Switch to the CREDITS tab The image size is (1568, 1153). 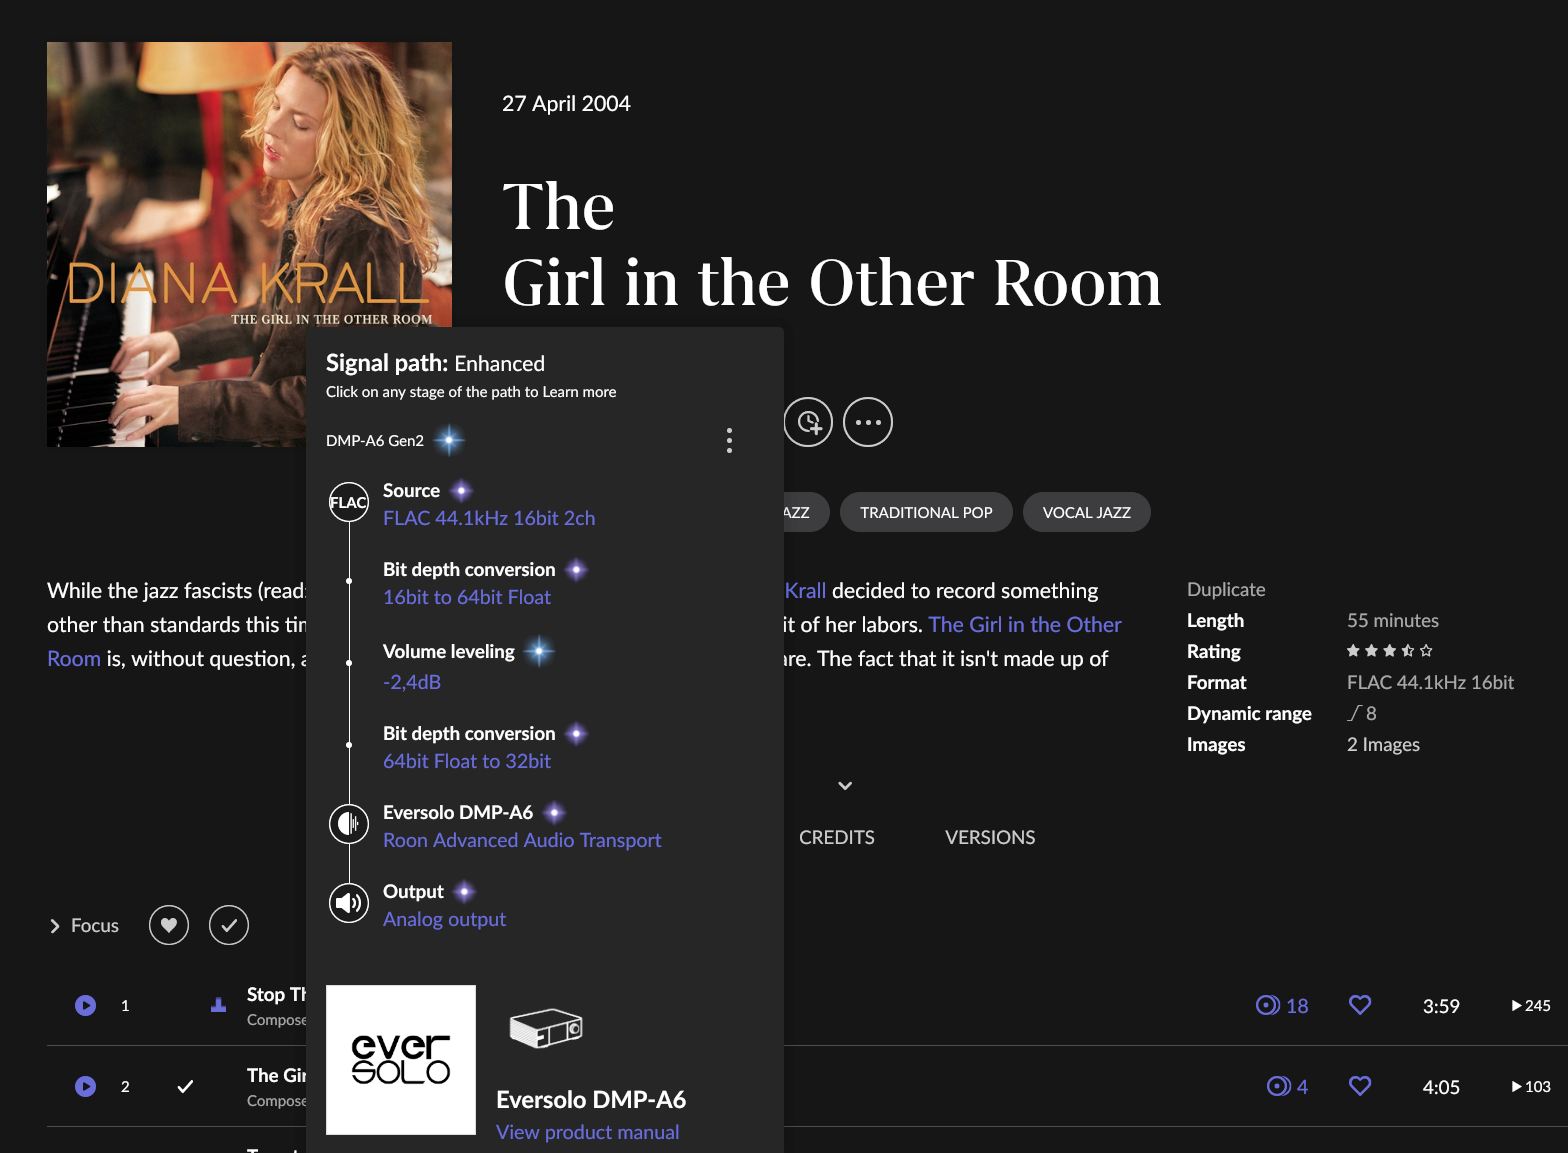coord(836,837)
